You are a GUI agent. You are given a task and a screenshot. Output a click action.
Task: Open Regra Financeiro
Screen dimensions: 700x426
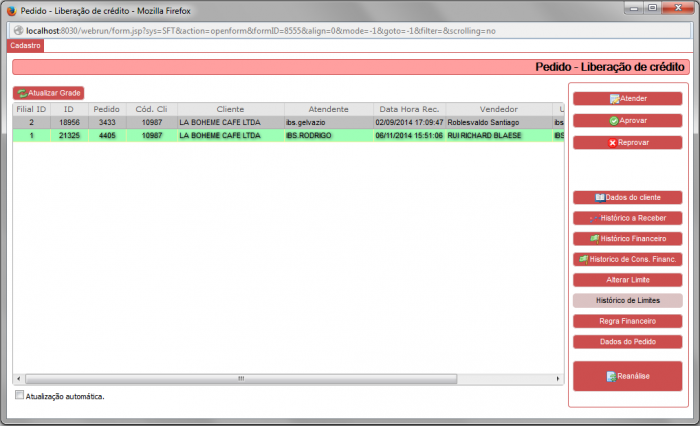coord(627,321)
